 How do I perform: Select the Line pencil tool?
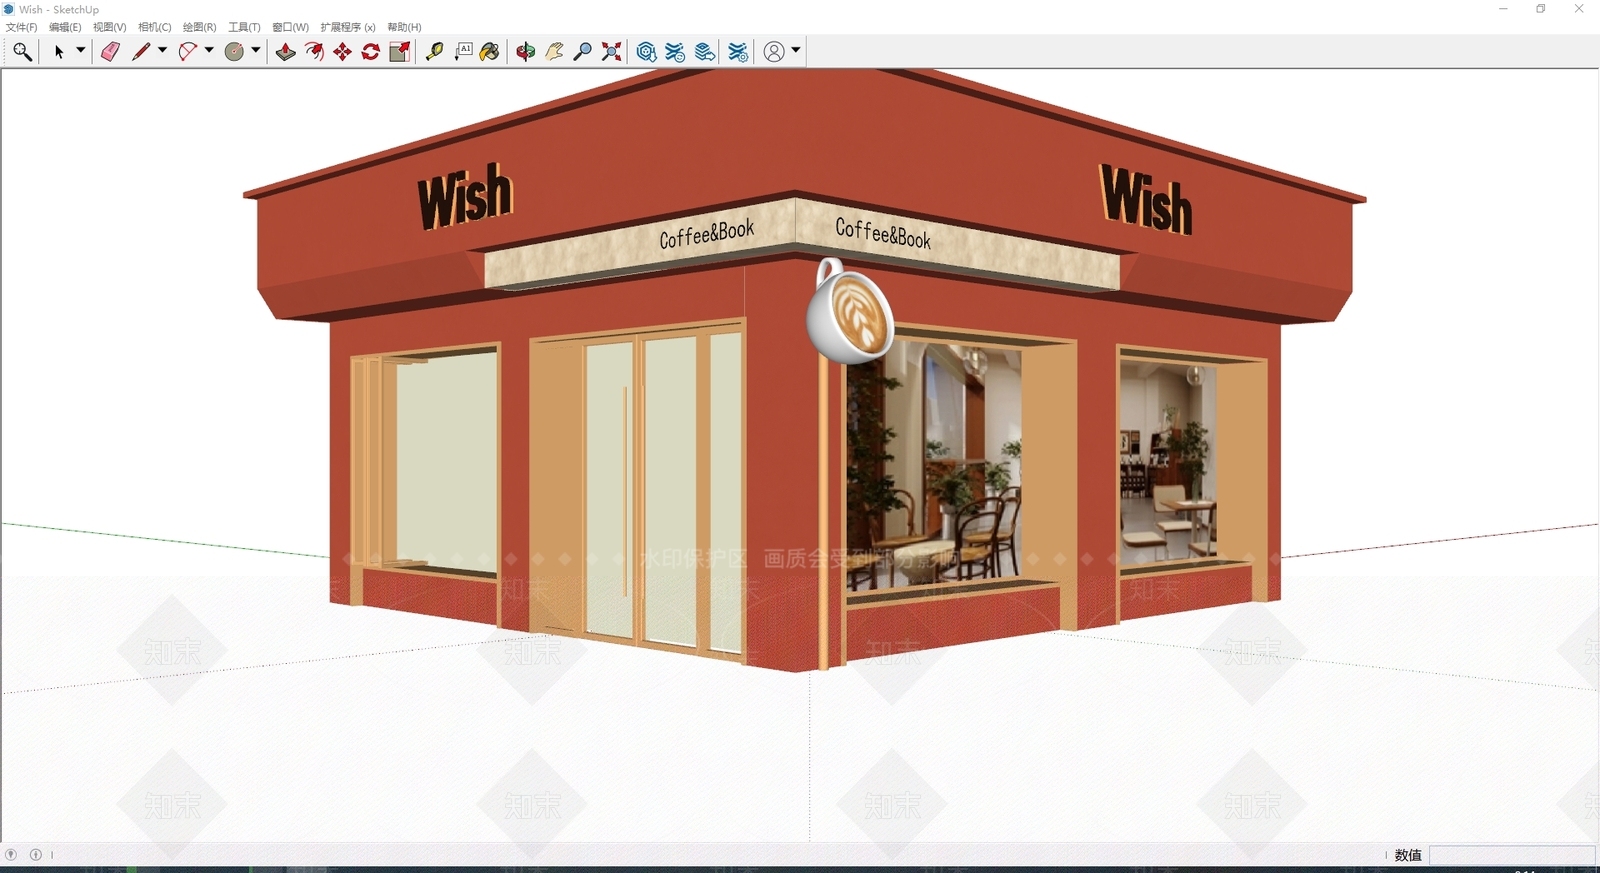point(141,52)
